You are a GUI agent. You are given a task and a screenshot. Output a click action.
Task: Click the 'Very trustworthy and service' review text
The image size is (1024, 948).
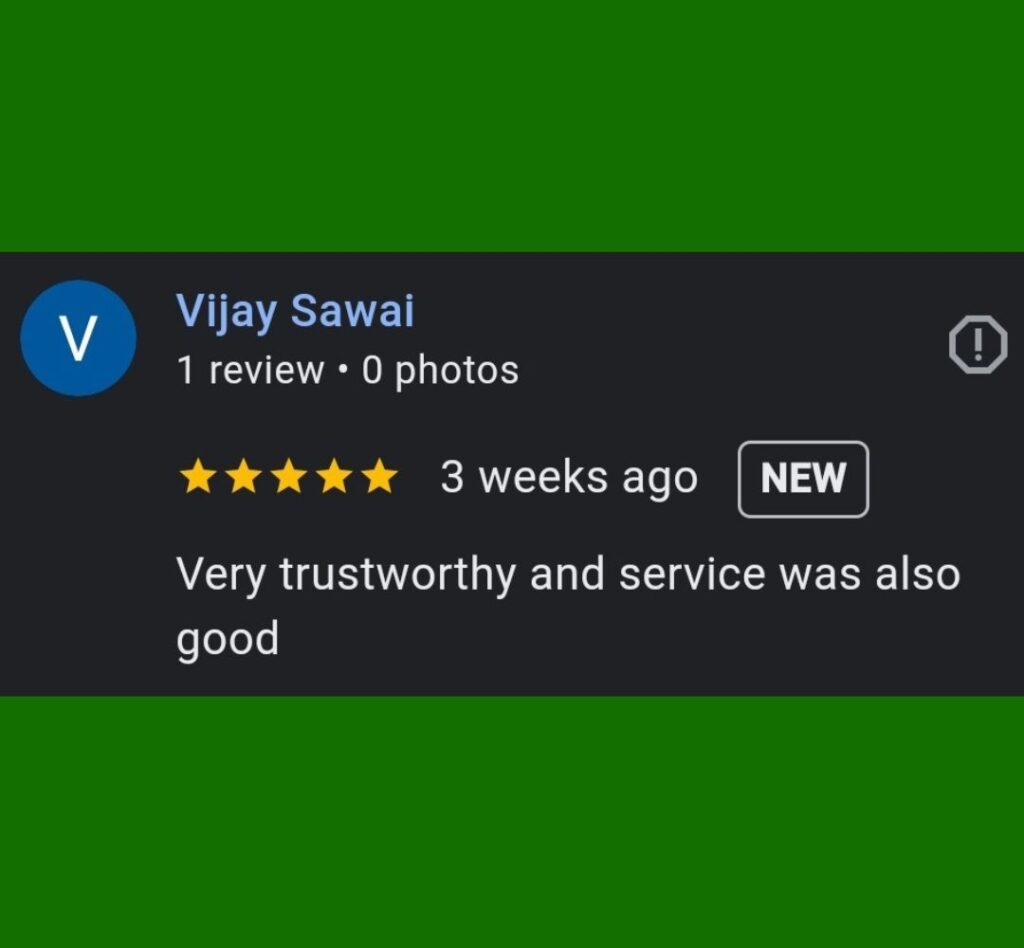[470, 575]
